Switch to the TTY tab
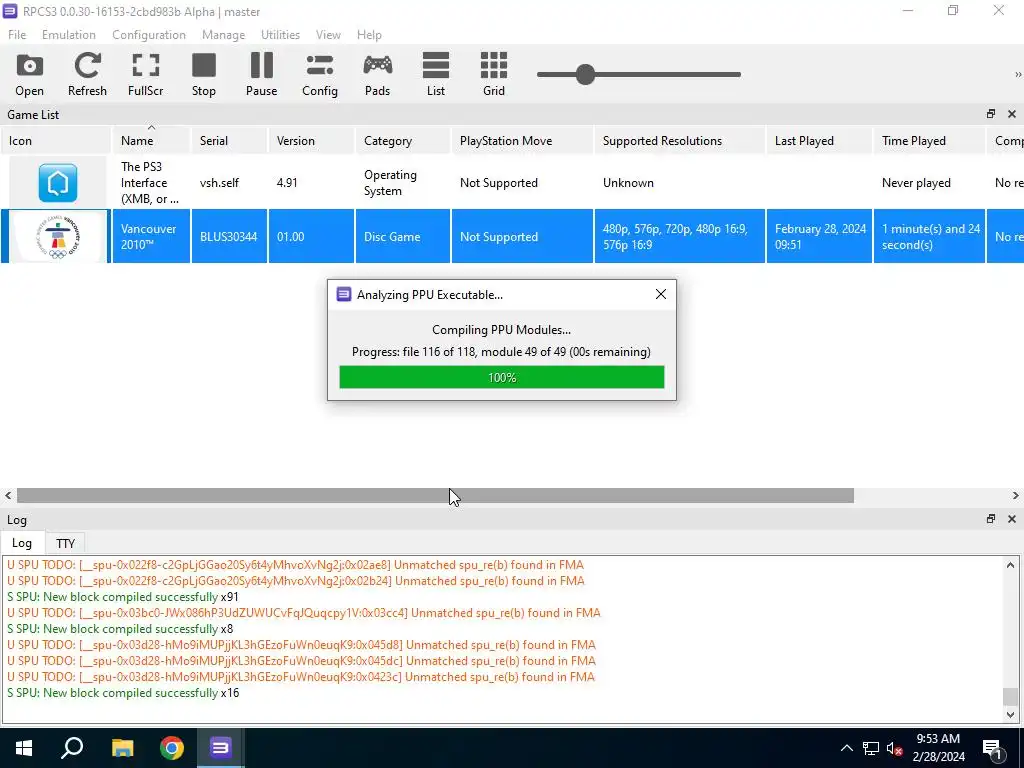1024x768 pixels. click(65, 543)
